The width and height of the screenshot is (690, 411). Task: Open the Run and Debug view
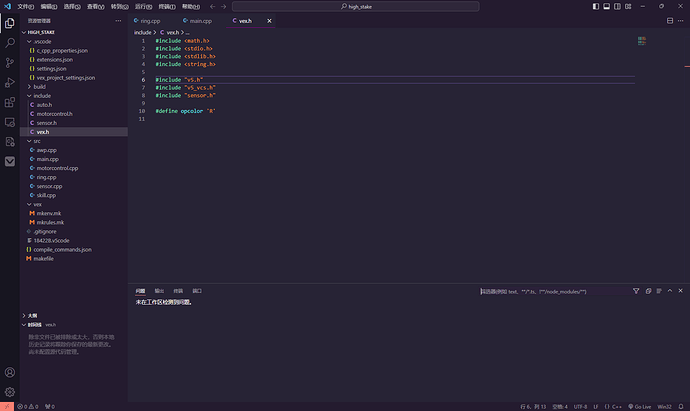tap(10, 81)
